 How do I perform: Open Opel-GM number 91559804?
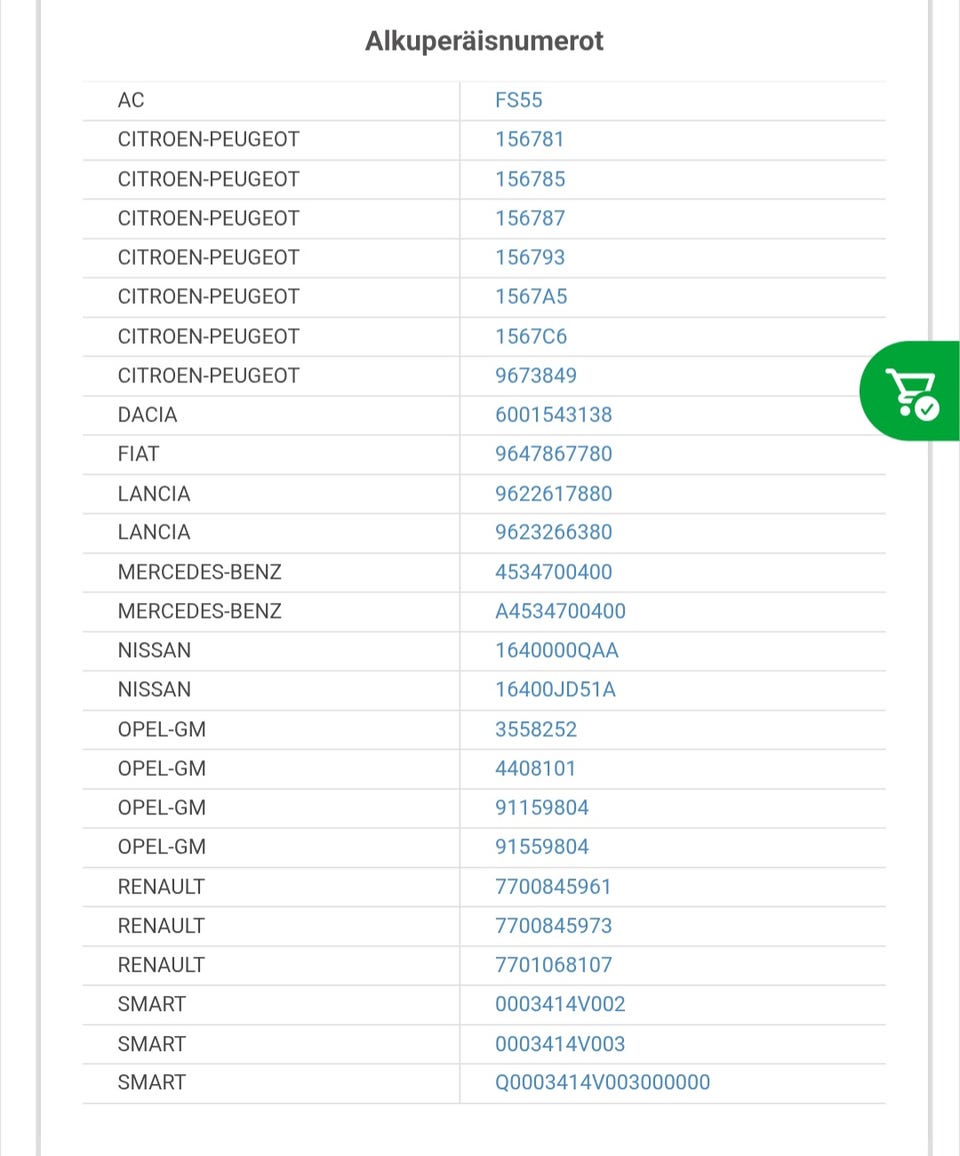coord(542,847)
